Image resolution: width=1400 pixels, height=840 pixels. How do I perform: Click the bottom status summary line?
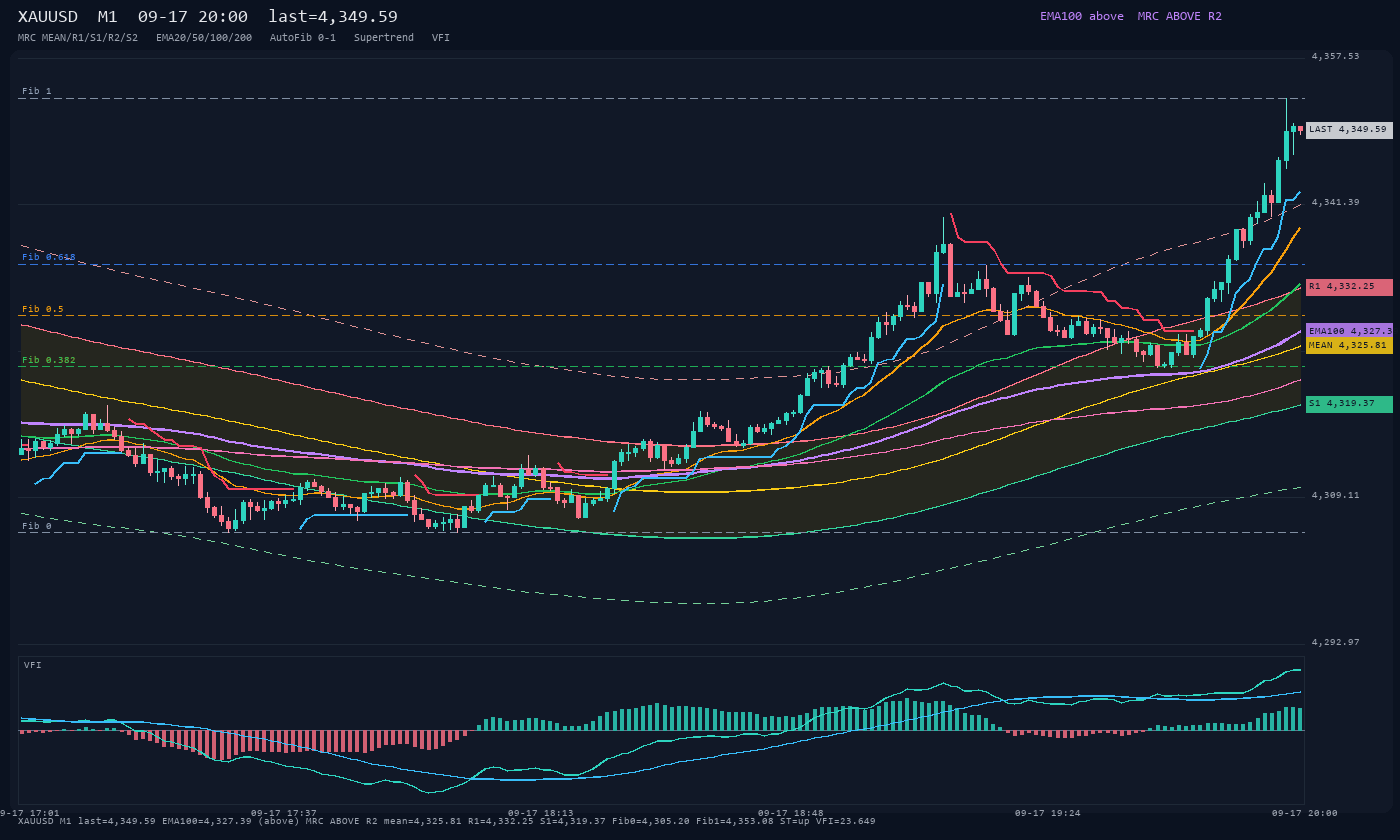pyautogui.click(x=447, y=821)
